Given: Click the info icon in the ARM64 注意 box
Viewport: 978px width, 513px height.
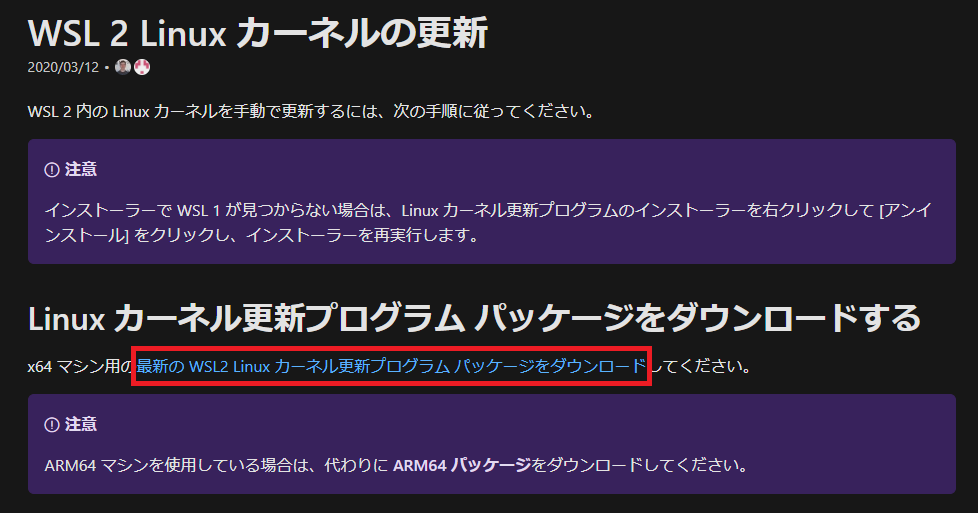Looking at the screenshot, I should [52, 425].
